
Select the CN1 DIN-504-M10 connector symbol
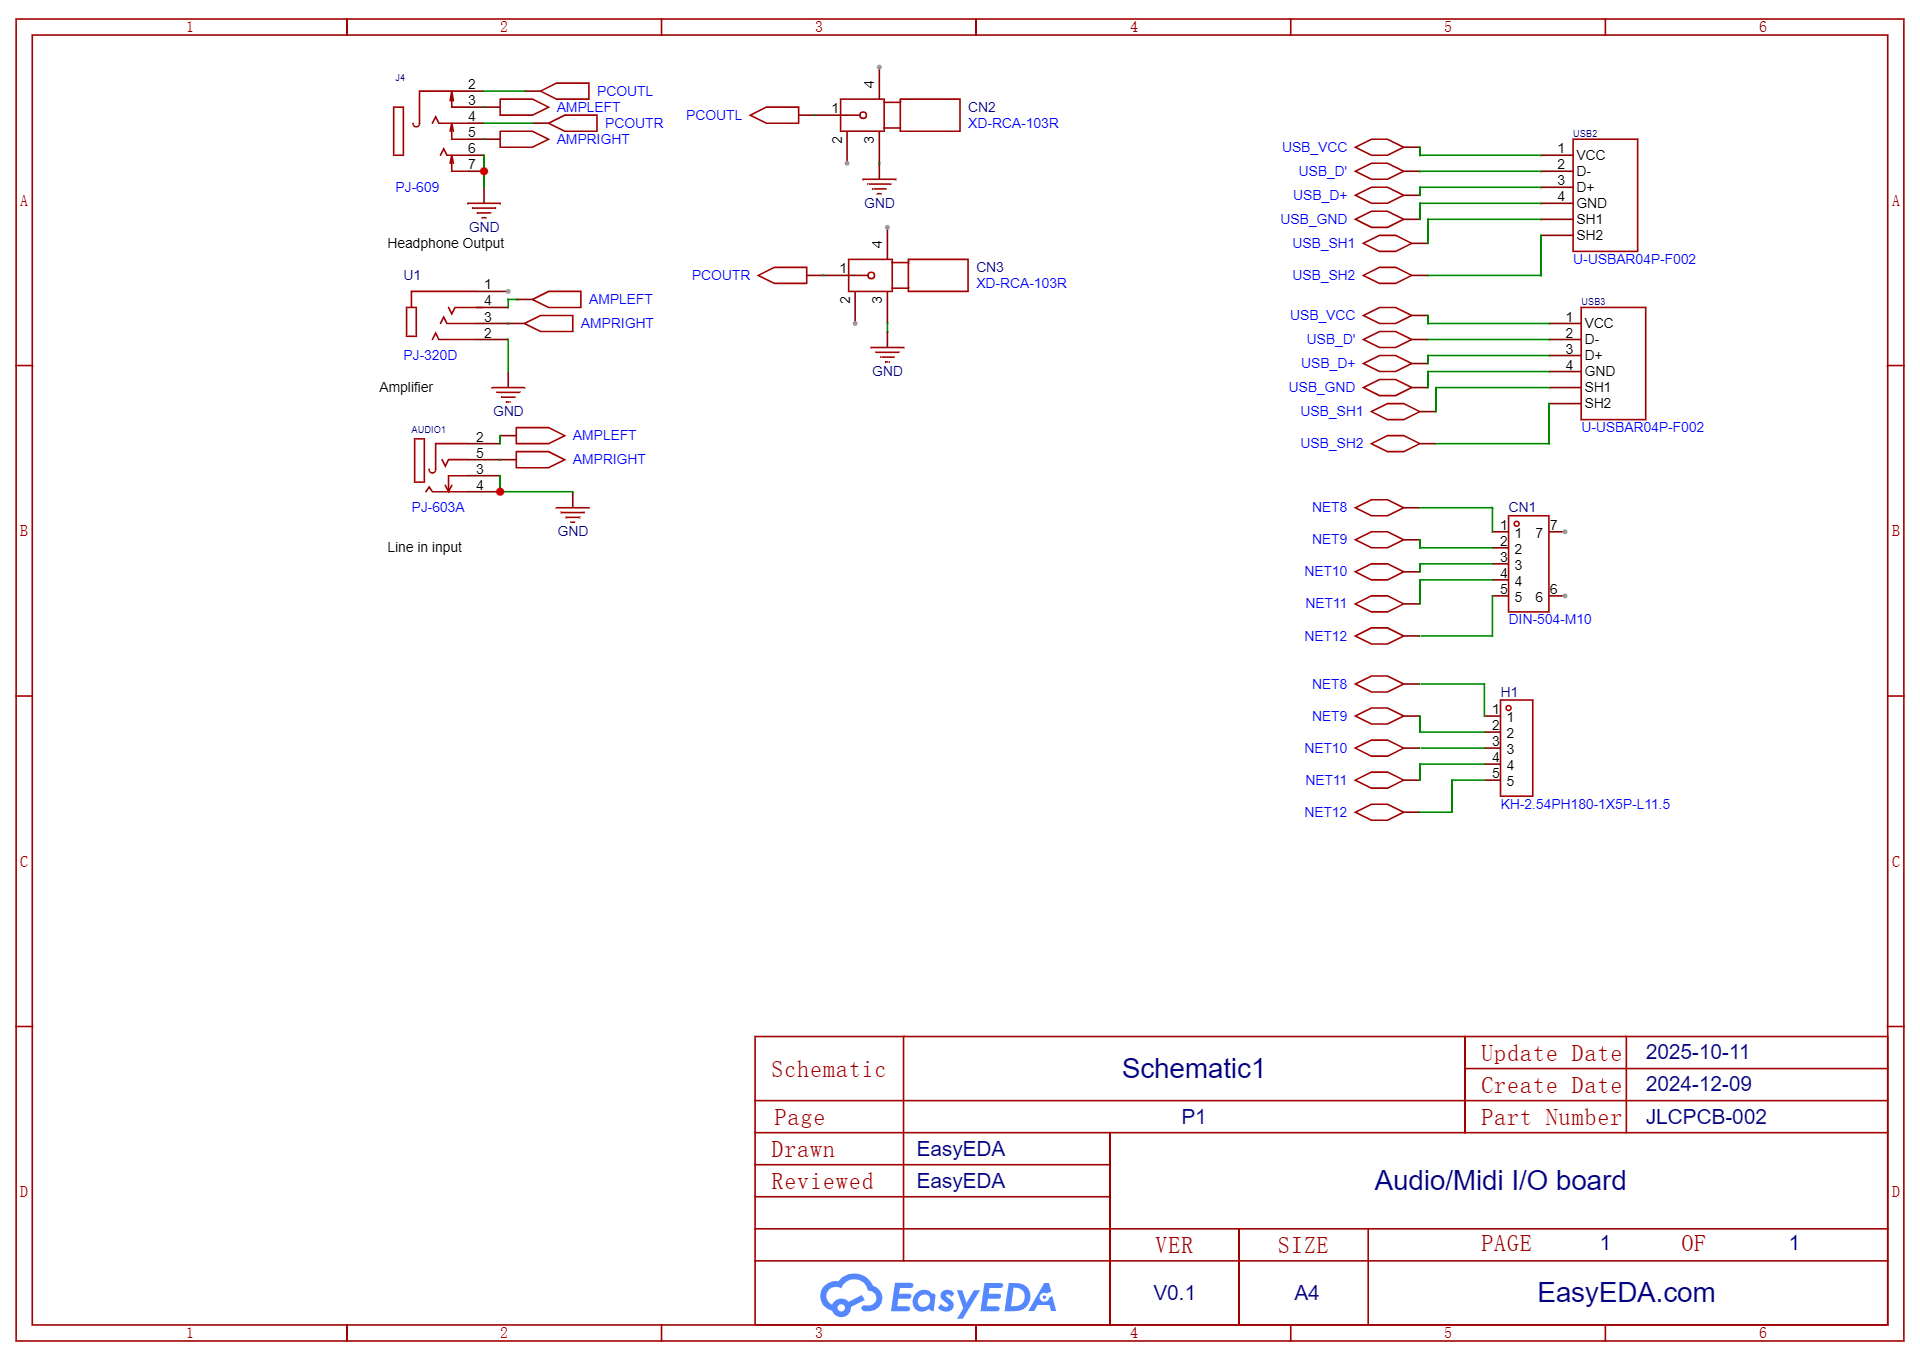tap(1528, 564)
